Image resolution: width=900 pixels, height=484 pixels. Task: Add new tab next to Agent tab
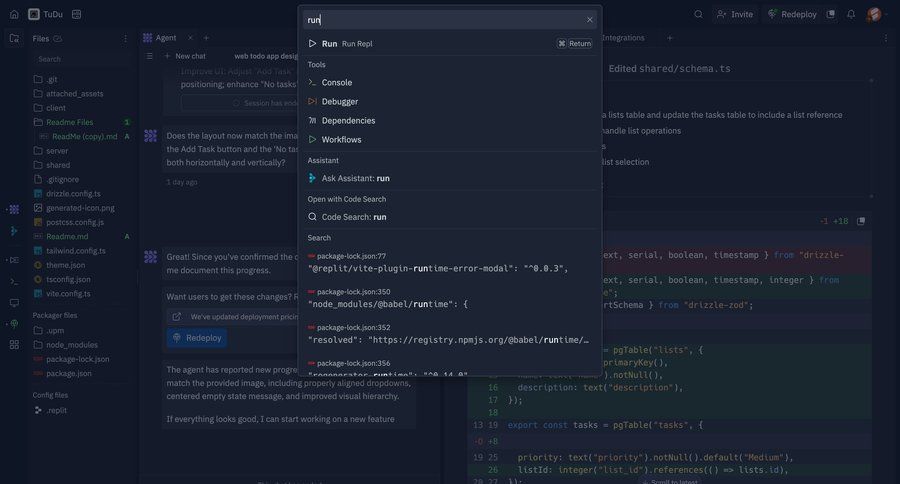point(206,38)
